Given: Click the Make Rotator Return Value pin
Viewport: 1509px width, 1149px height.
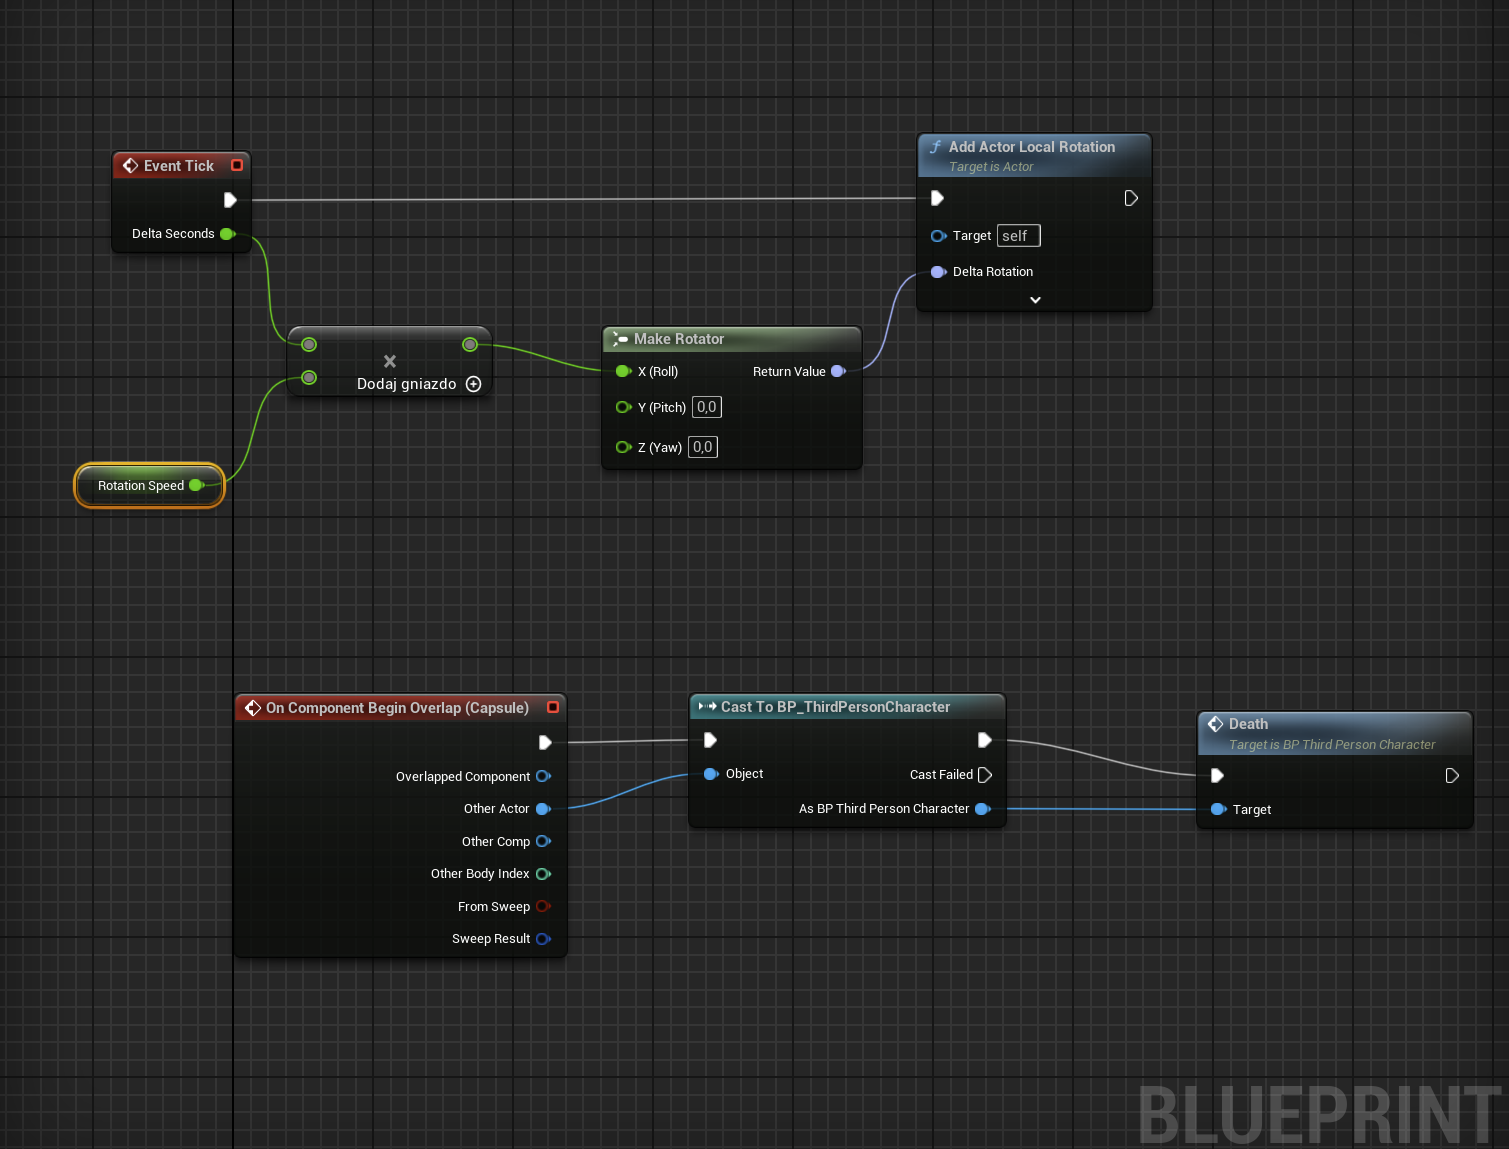Looking at the screenshot, I should coord(838,372).
